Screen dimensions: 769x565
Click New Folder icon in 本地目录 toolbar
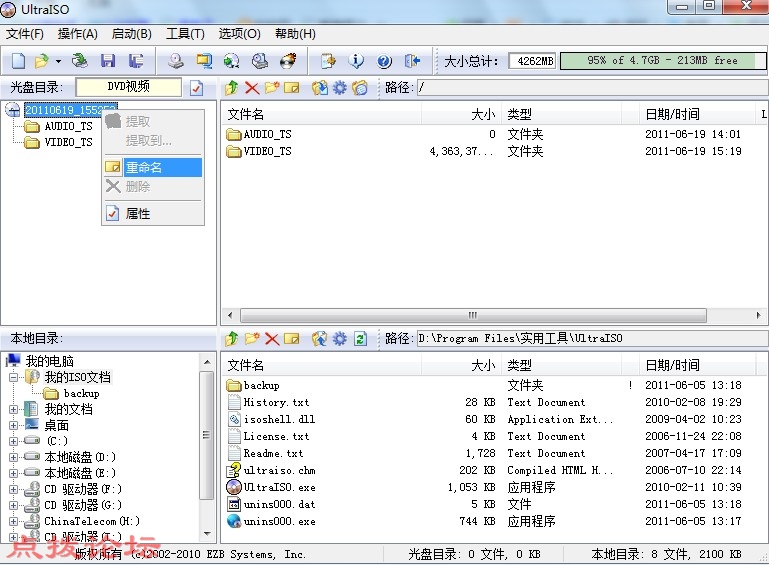point(252,338)
